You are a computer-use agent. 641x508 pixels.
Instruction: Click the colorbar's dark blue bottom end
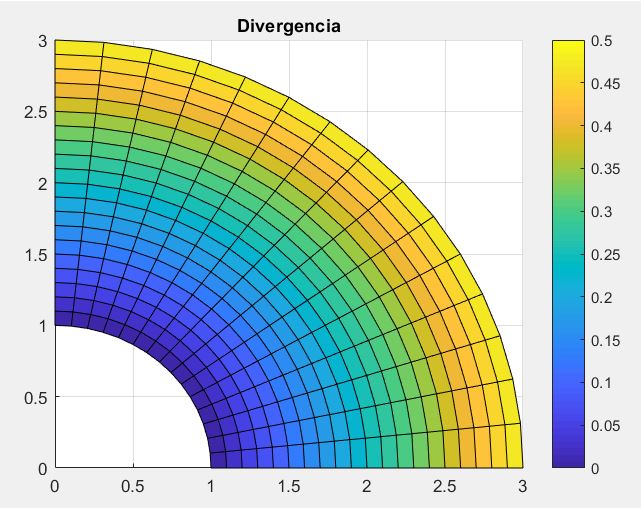tap(568, 461)
